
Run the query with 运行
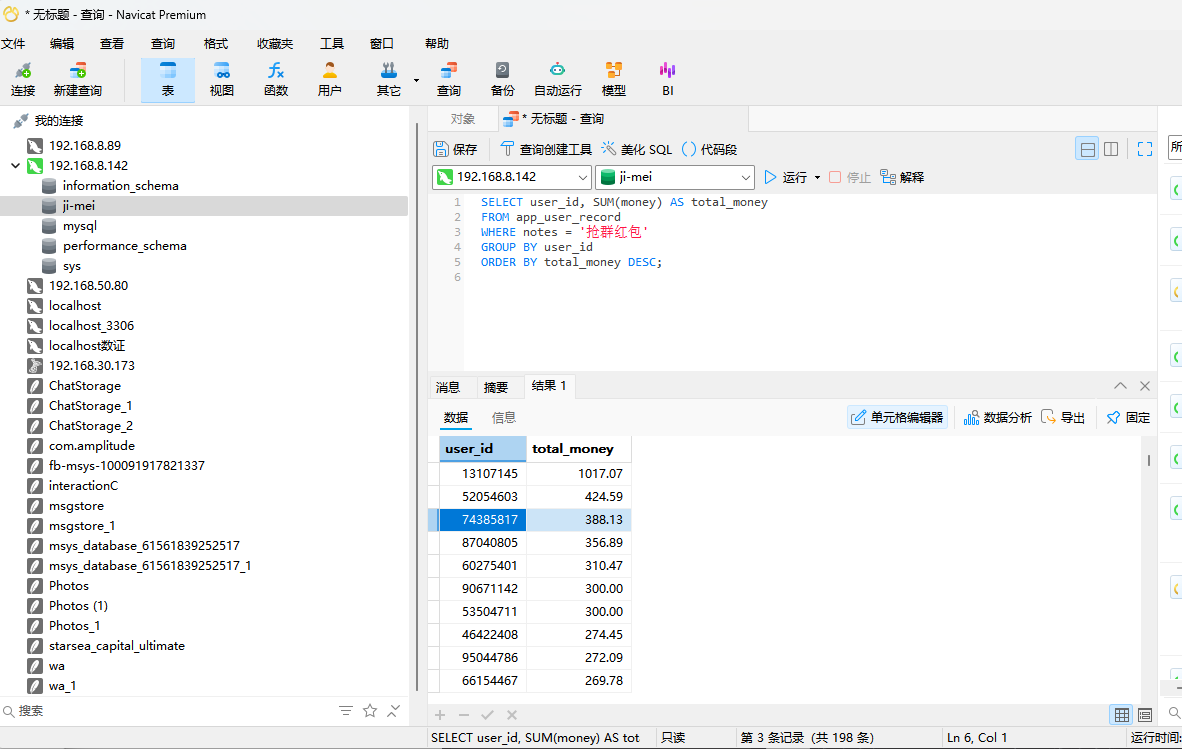(786, 177)
